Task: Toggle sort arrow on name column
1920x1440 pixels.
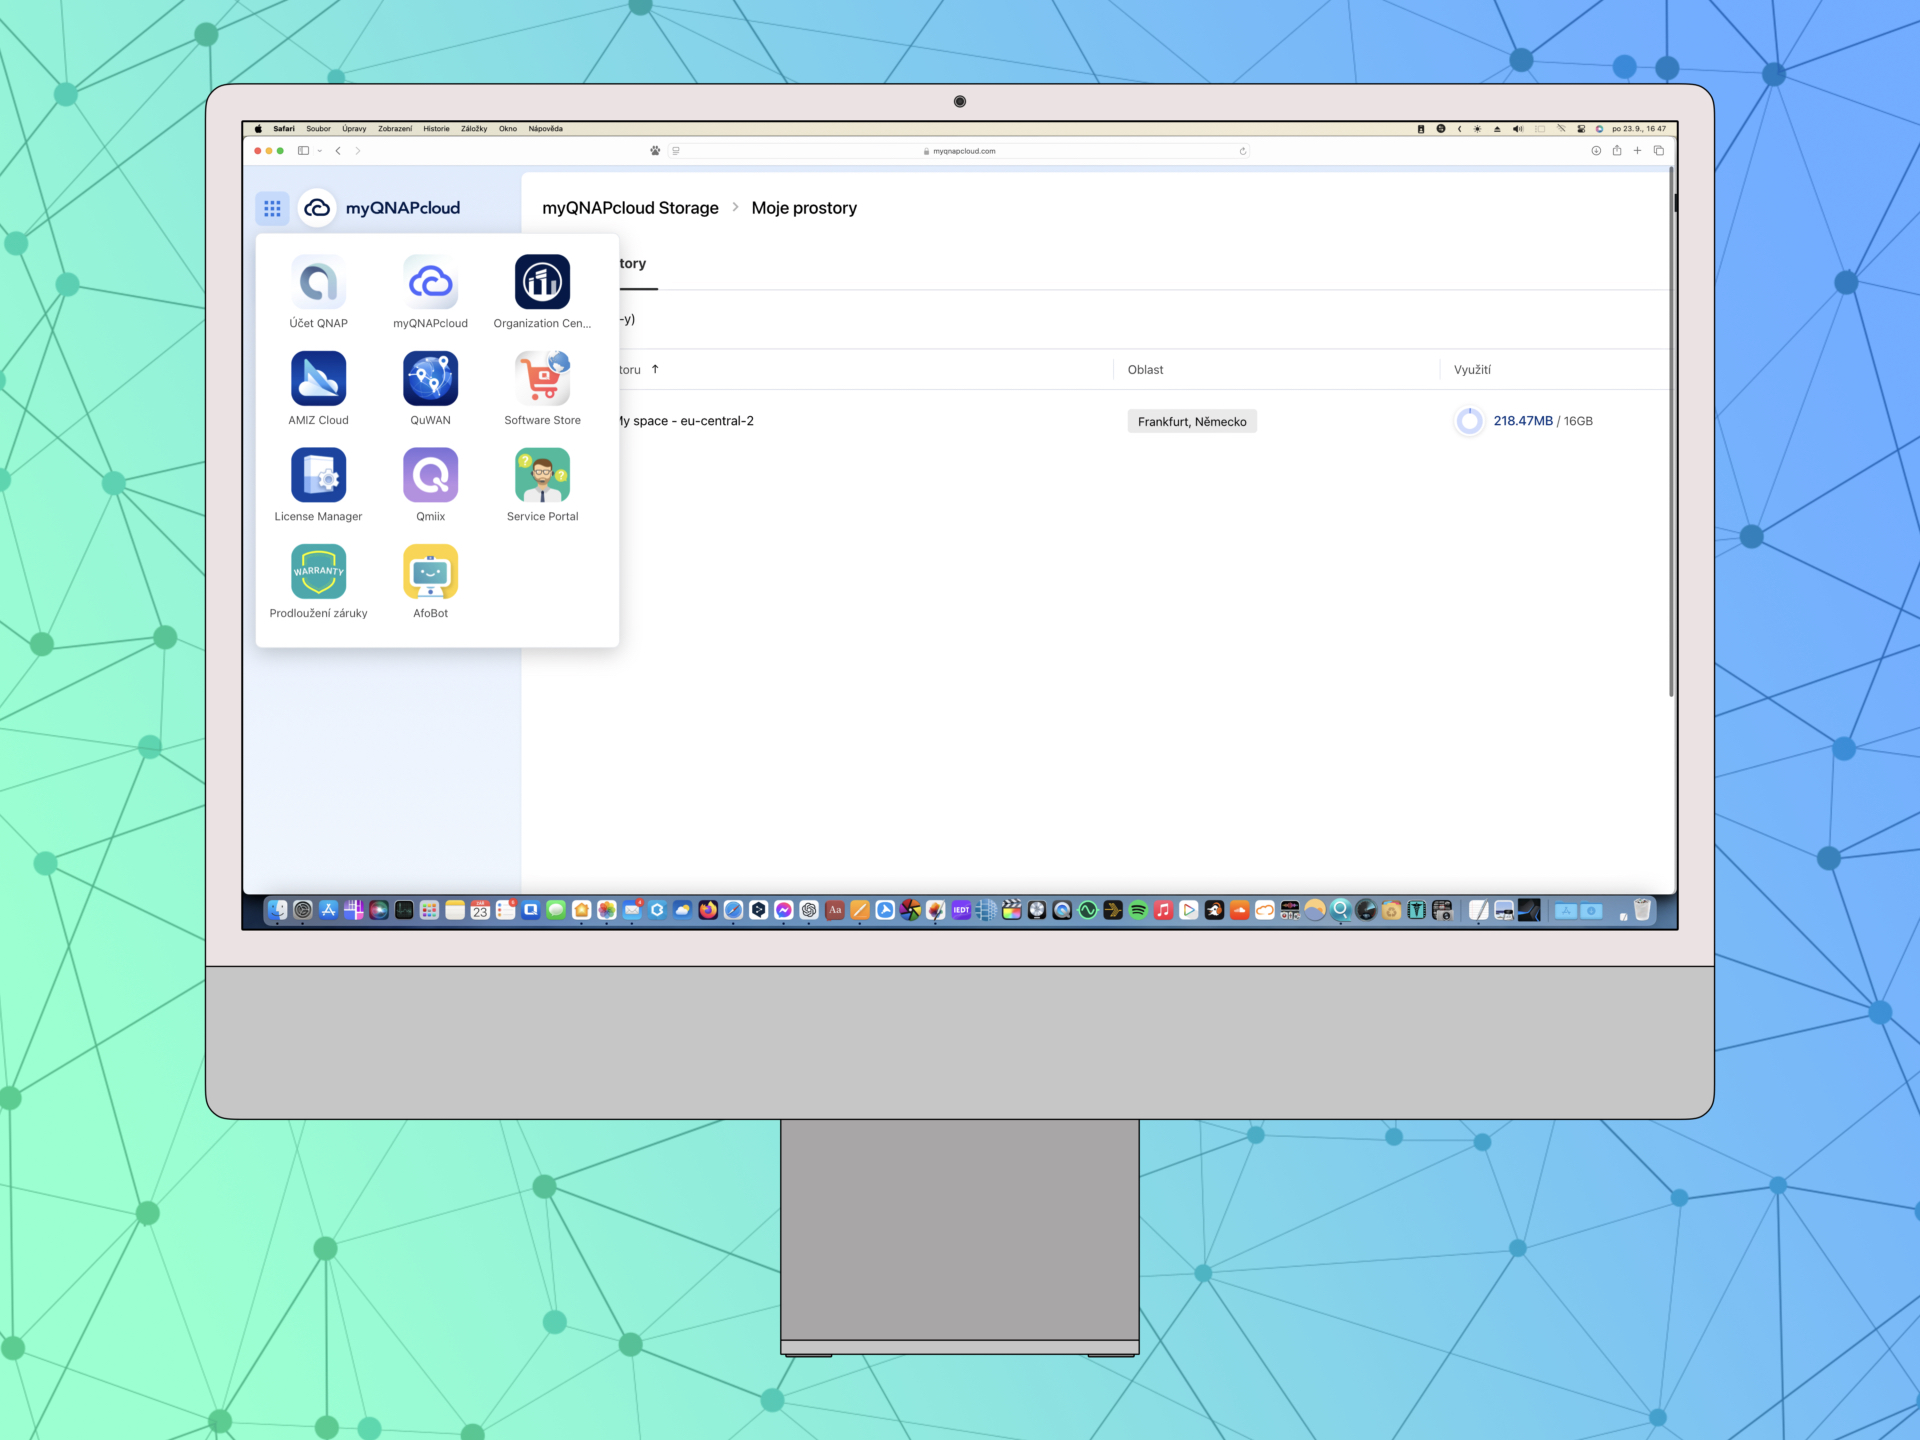Action: click(x=655, y=369)
